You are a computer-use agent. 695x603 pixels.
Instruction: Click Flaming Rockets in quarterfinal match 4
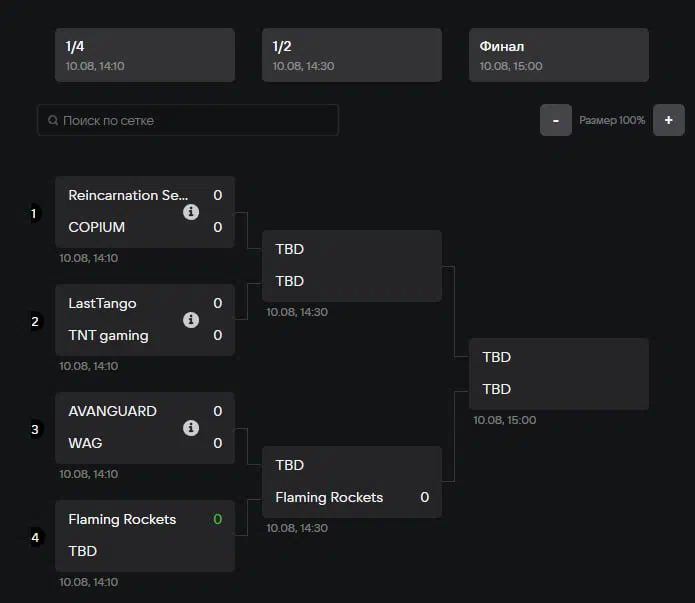122,519
